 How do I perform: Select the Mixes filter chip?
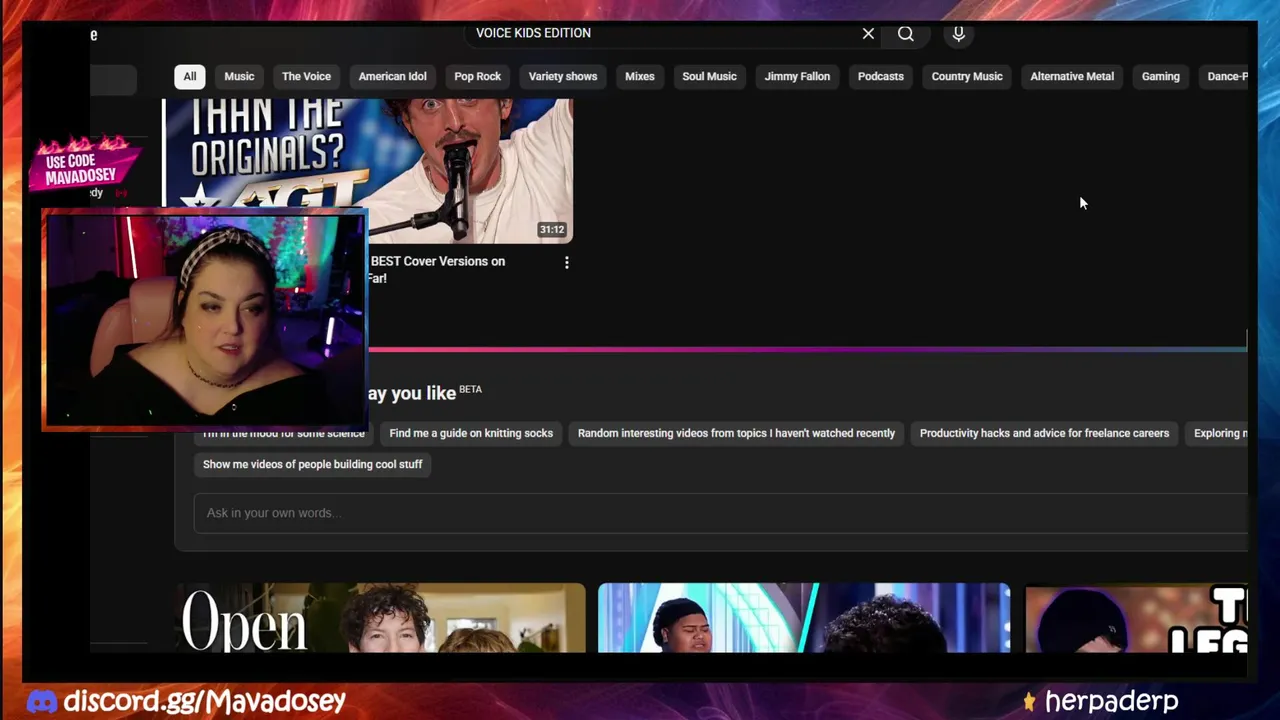pos(640,77)
